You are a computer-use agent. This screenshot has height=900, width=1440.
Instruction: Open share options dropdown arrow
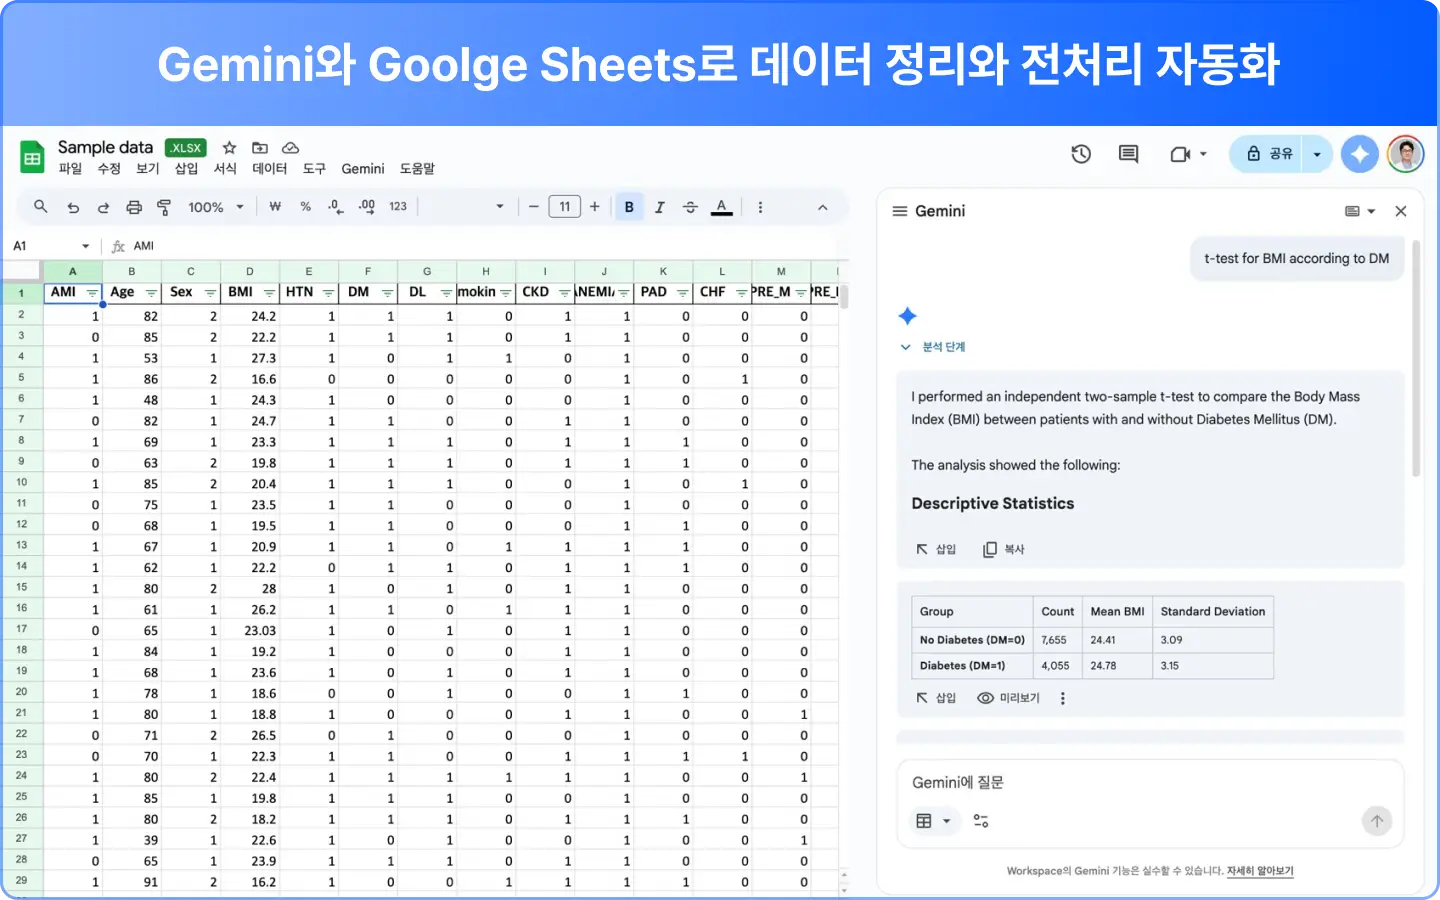tap(1317, 154)
